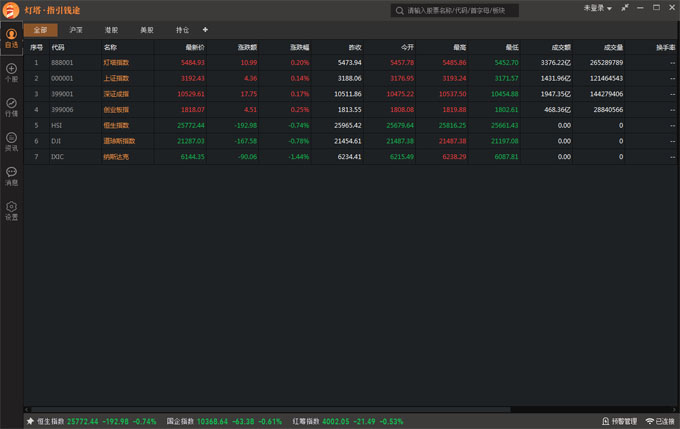
Task: Click the 灯塔 app logo
Action: 10,10
